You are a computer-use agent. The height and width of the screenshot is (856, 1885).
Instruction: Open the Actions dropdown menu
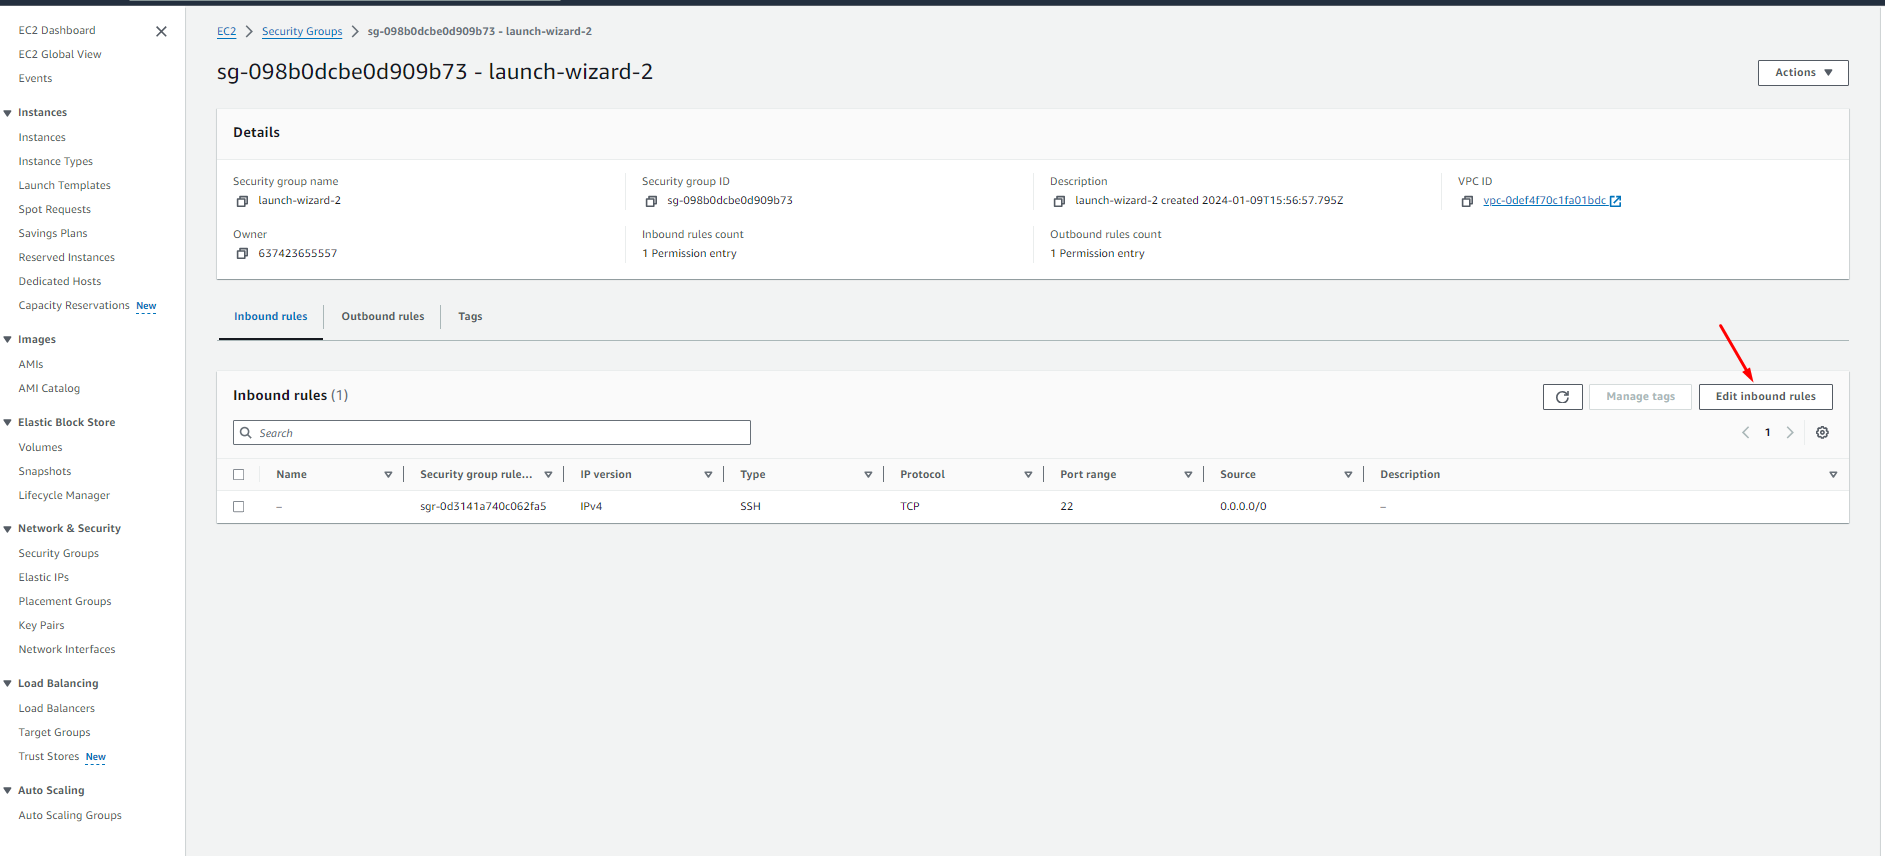pyautogui.click(x=1803, y=73)
